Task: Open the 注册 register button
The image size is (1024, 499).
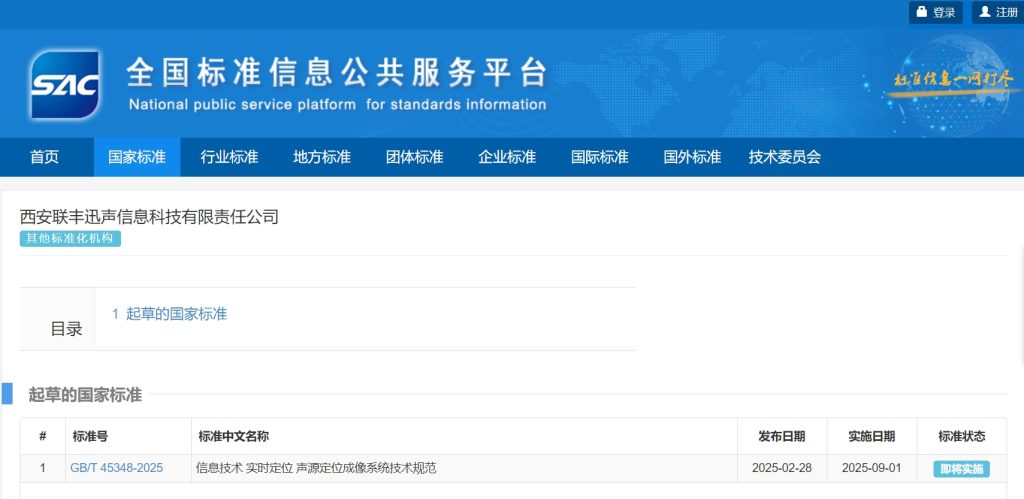Action: pos(998,12)
